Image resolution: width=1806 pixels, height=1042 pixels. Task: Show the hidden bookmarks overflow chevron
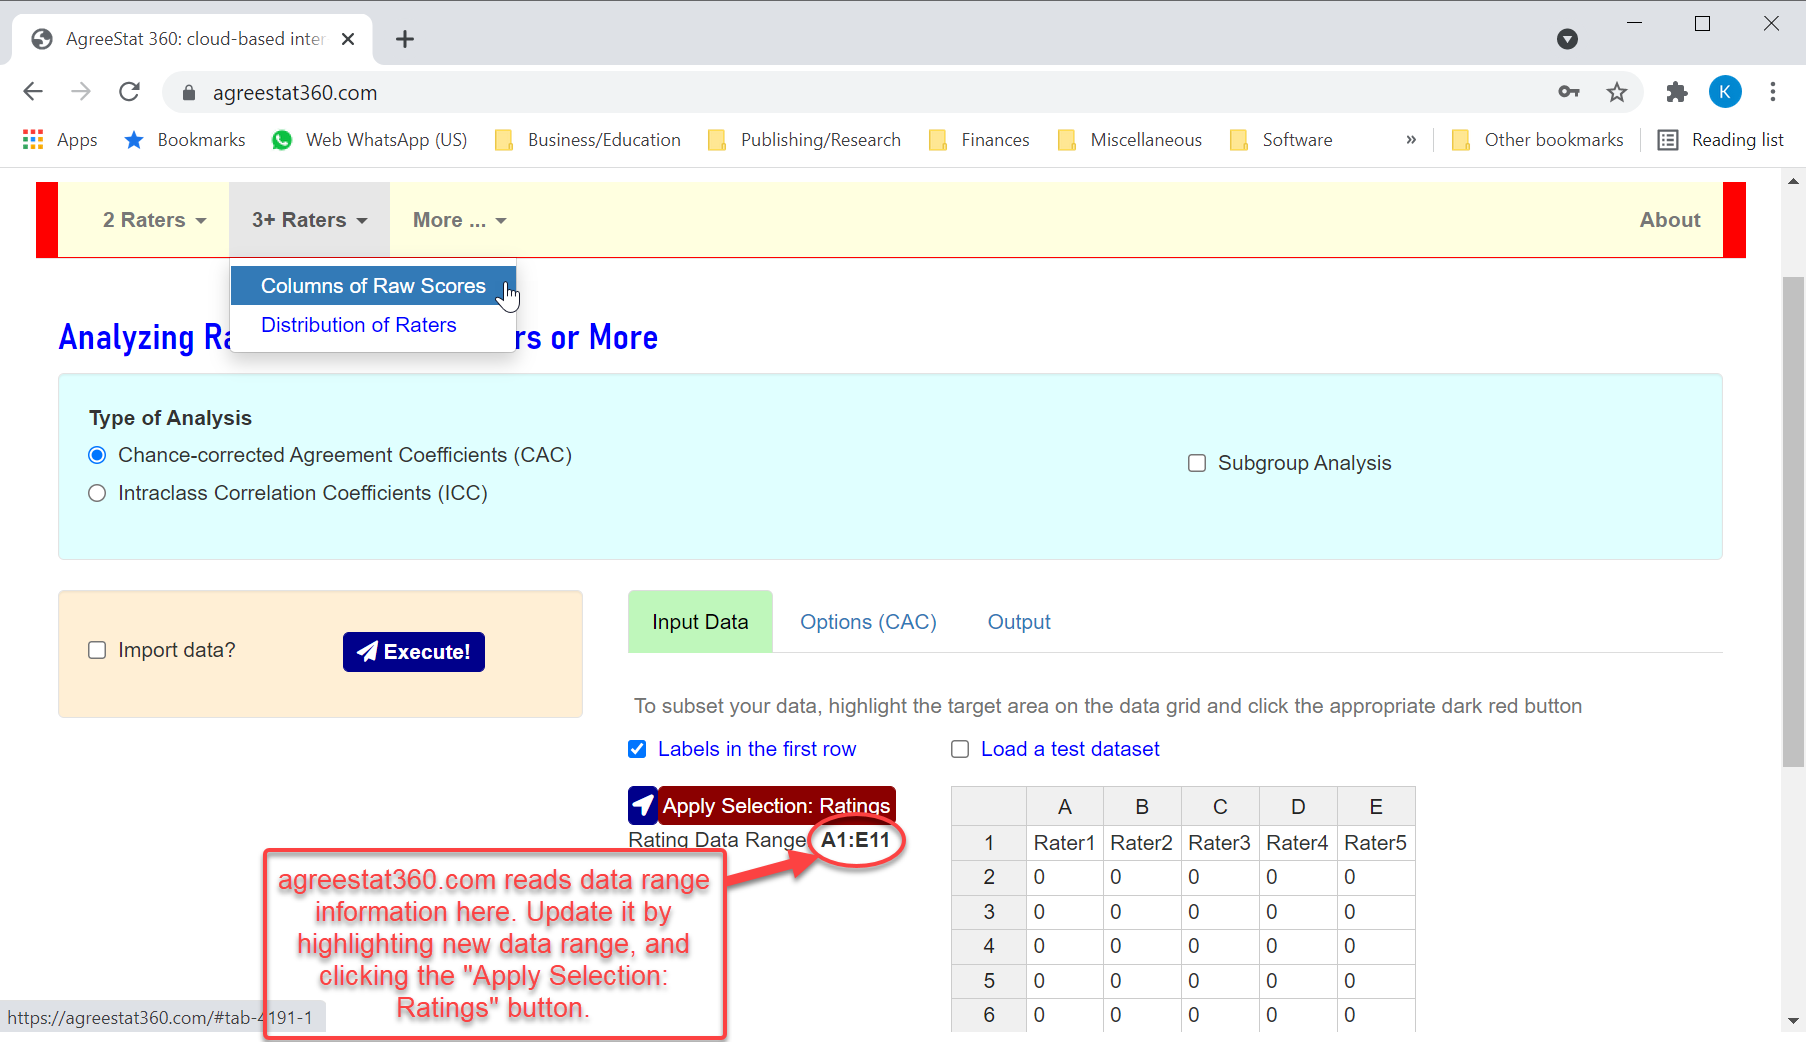(1411, 140)
